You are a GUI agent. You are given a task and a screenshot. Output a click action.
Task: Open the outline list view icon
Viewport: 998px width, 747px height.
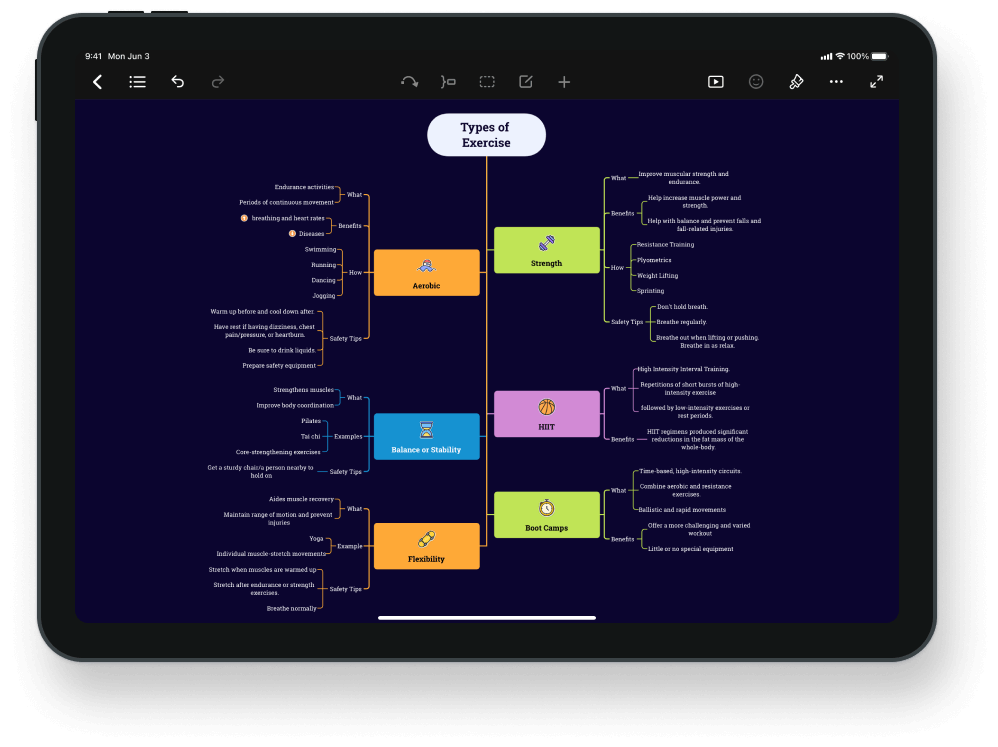[138, 82]
